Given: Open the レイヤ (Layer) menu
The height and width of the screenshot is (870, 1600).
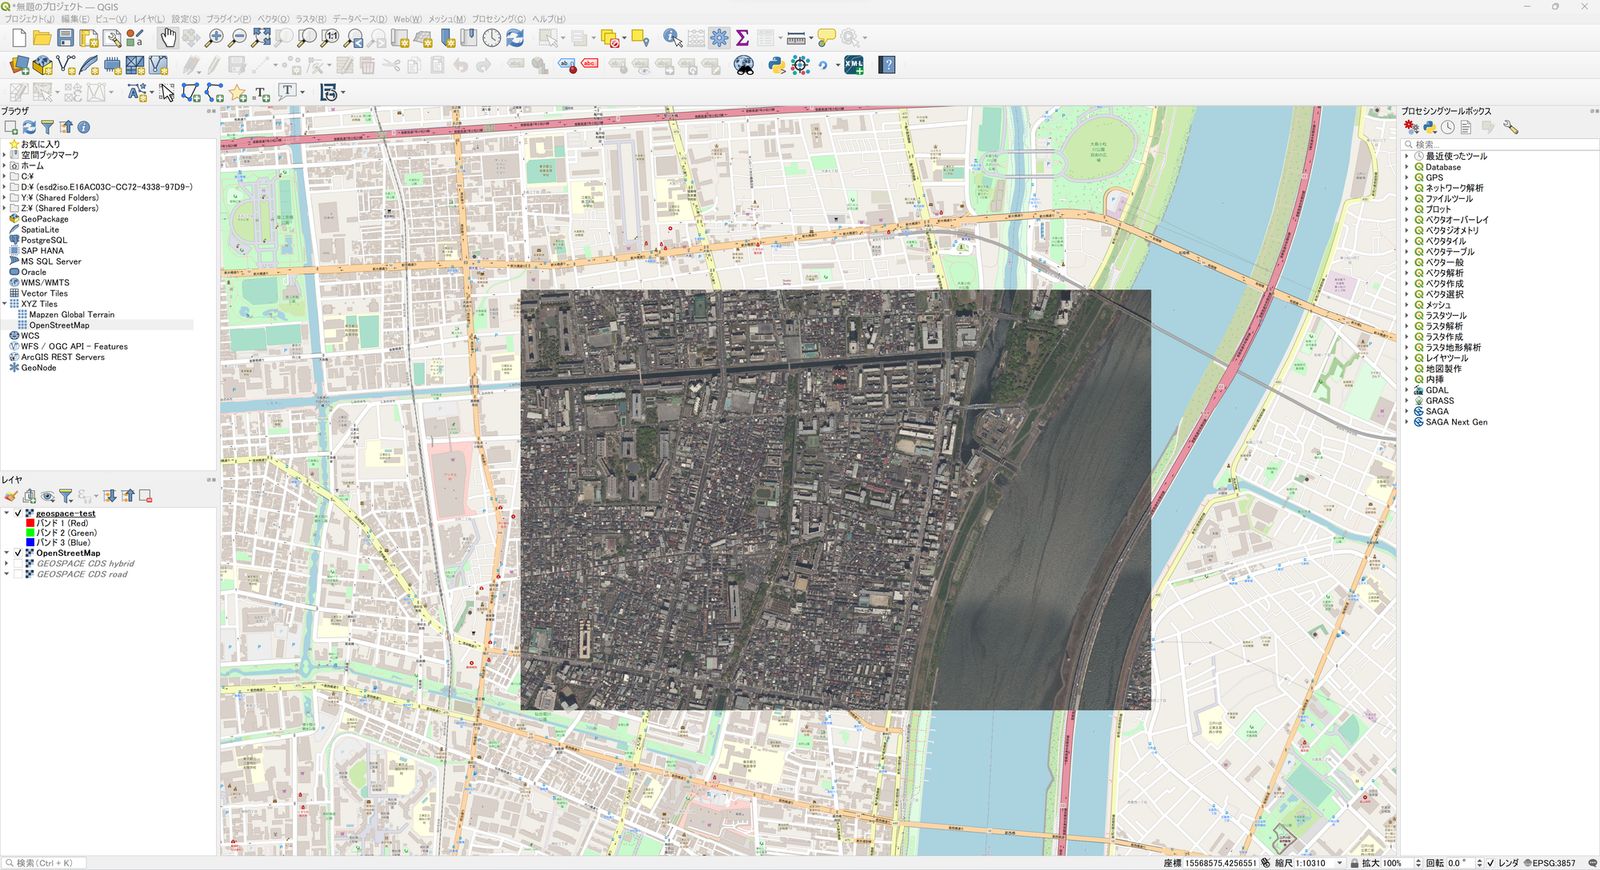Looking at the screenshot, I should click(149, 19).
